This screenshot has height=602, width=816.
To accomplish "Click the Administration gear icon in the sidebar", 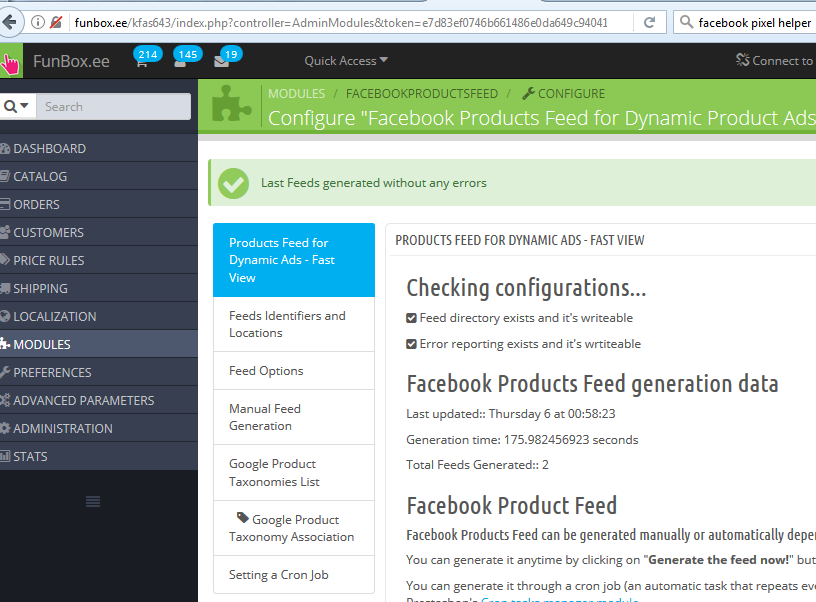I will 5,428.
